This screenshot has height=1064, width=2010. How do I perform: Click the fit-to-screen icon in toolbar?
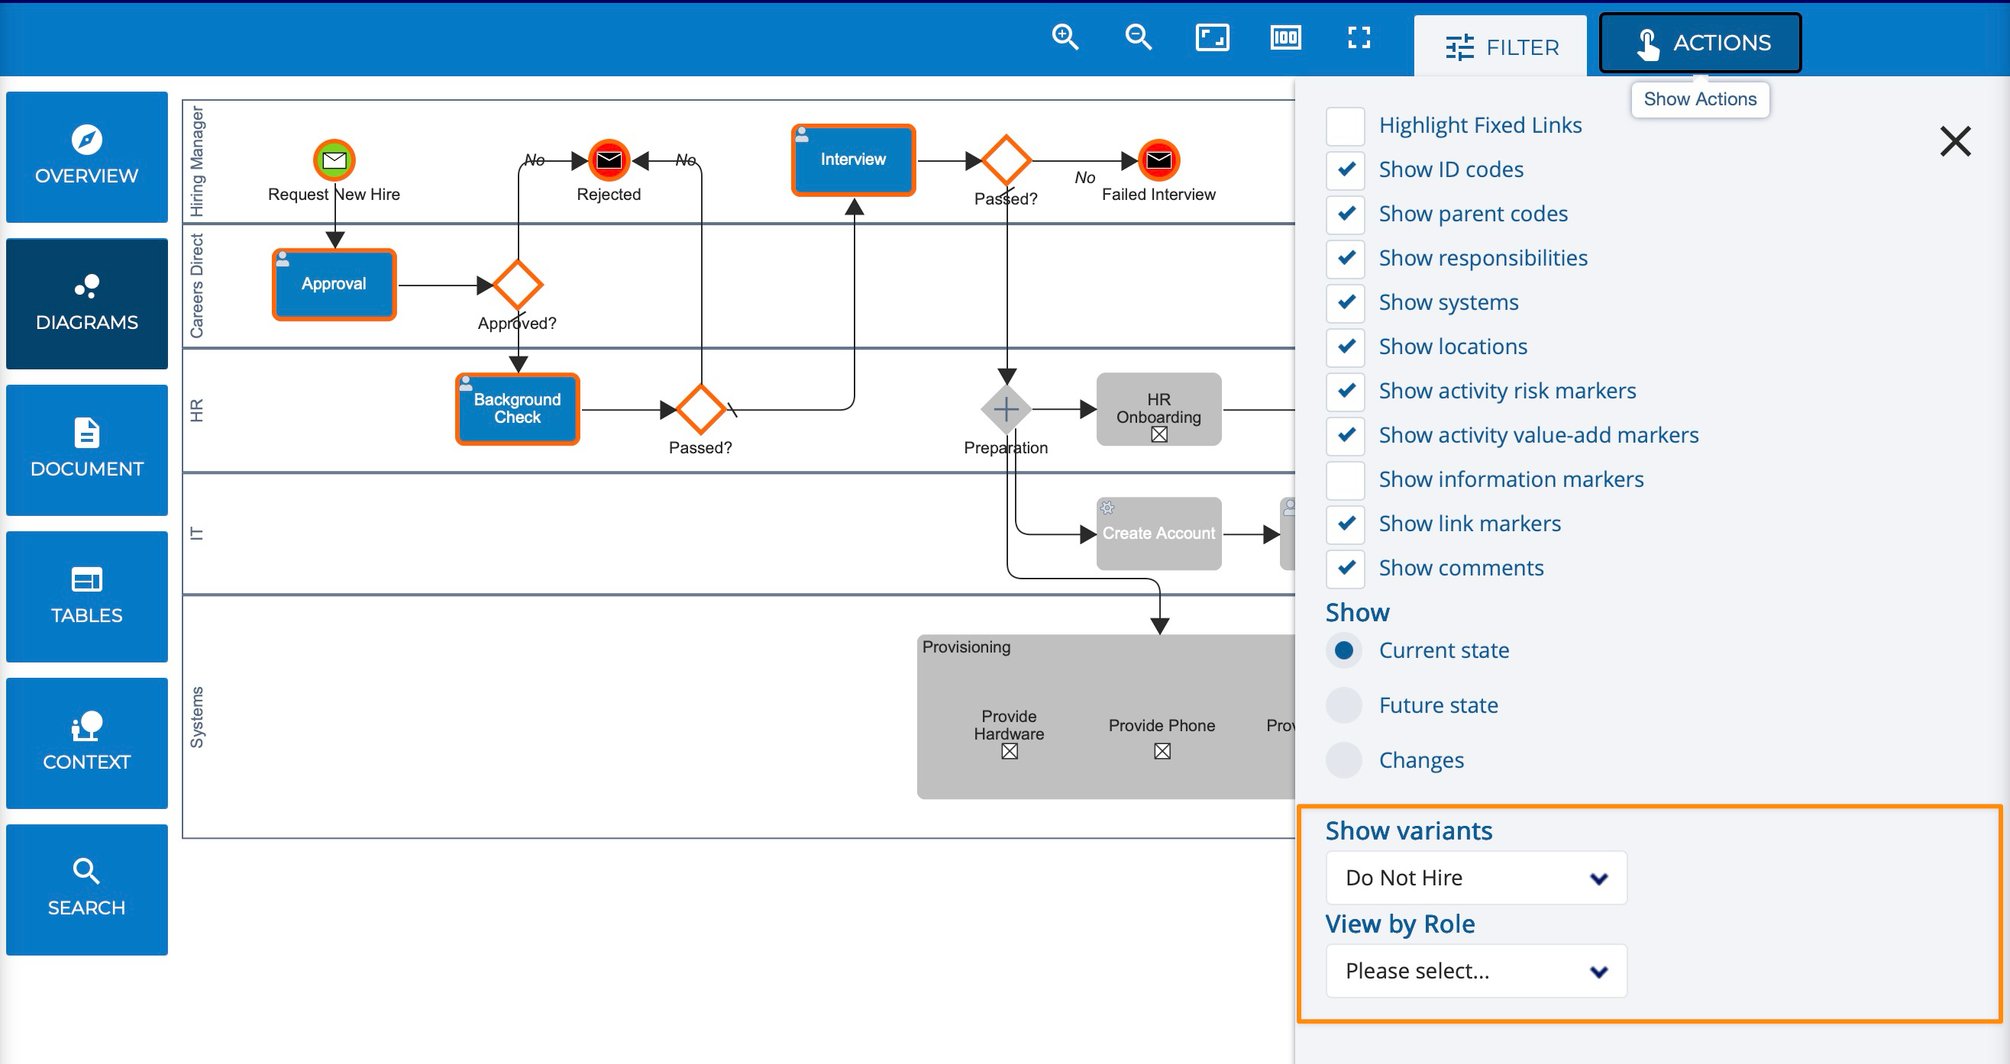tap(1212, 38)
